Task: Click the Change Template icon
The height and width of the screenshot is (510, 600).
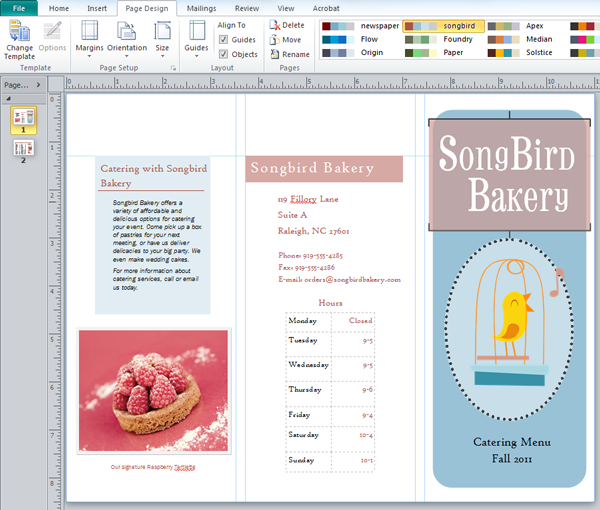Action: [x=18, y=33]
